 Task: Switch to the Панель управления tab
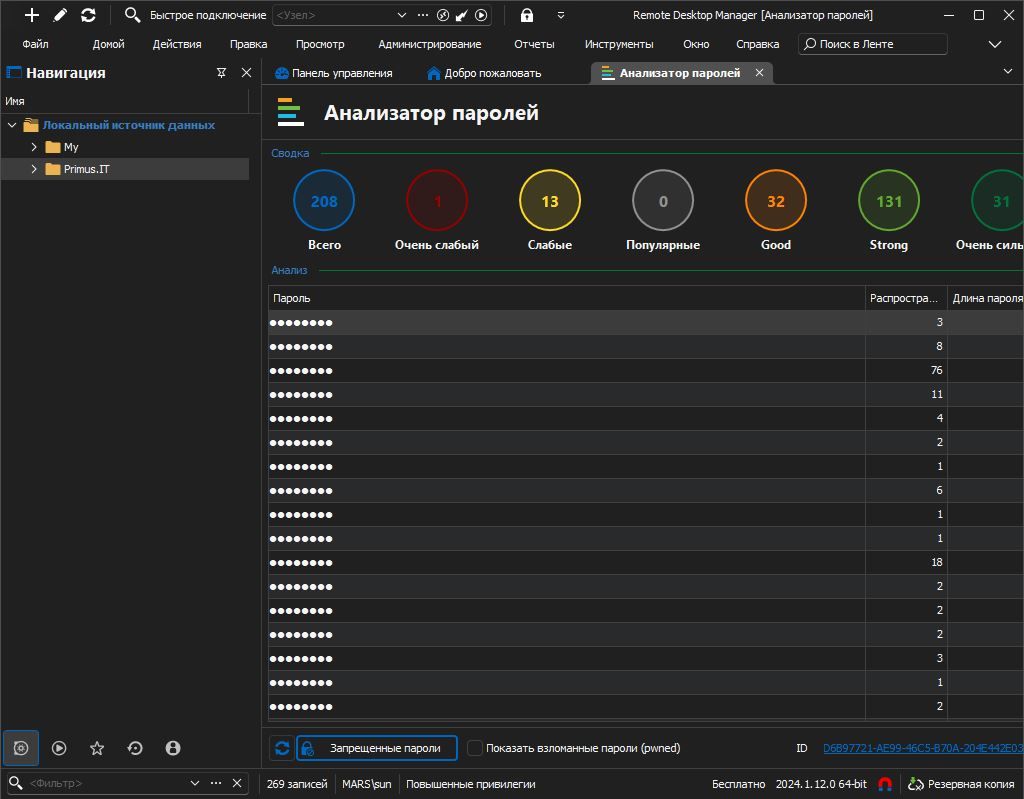[334, 73]
